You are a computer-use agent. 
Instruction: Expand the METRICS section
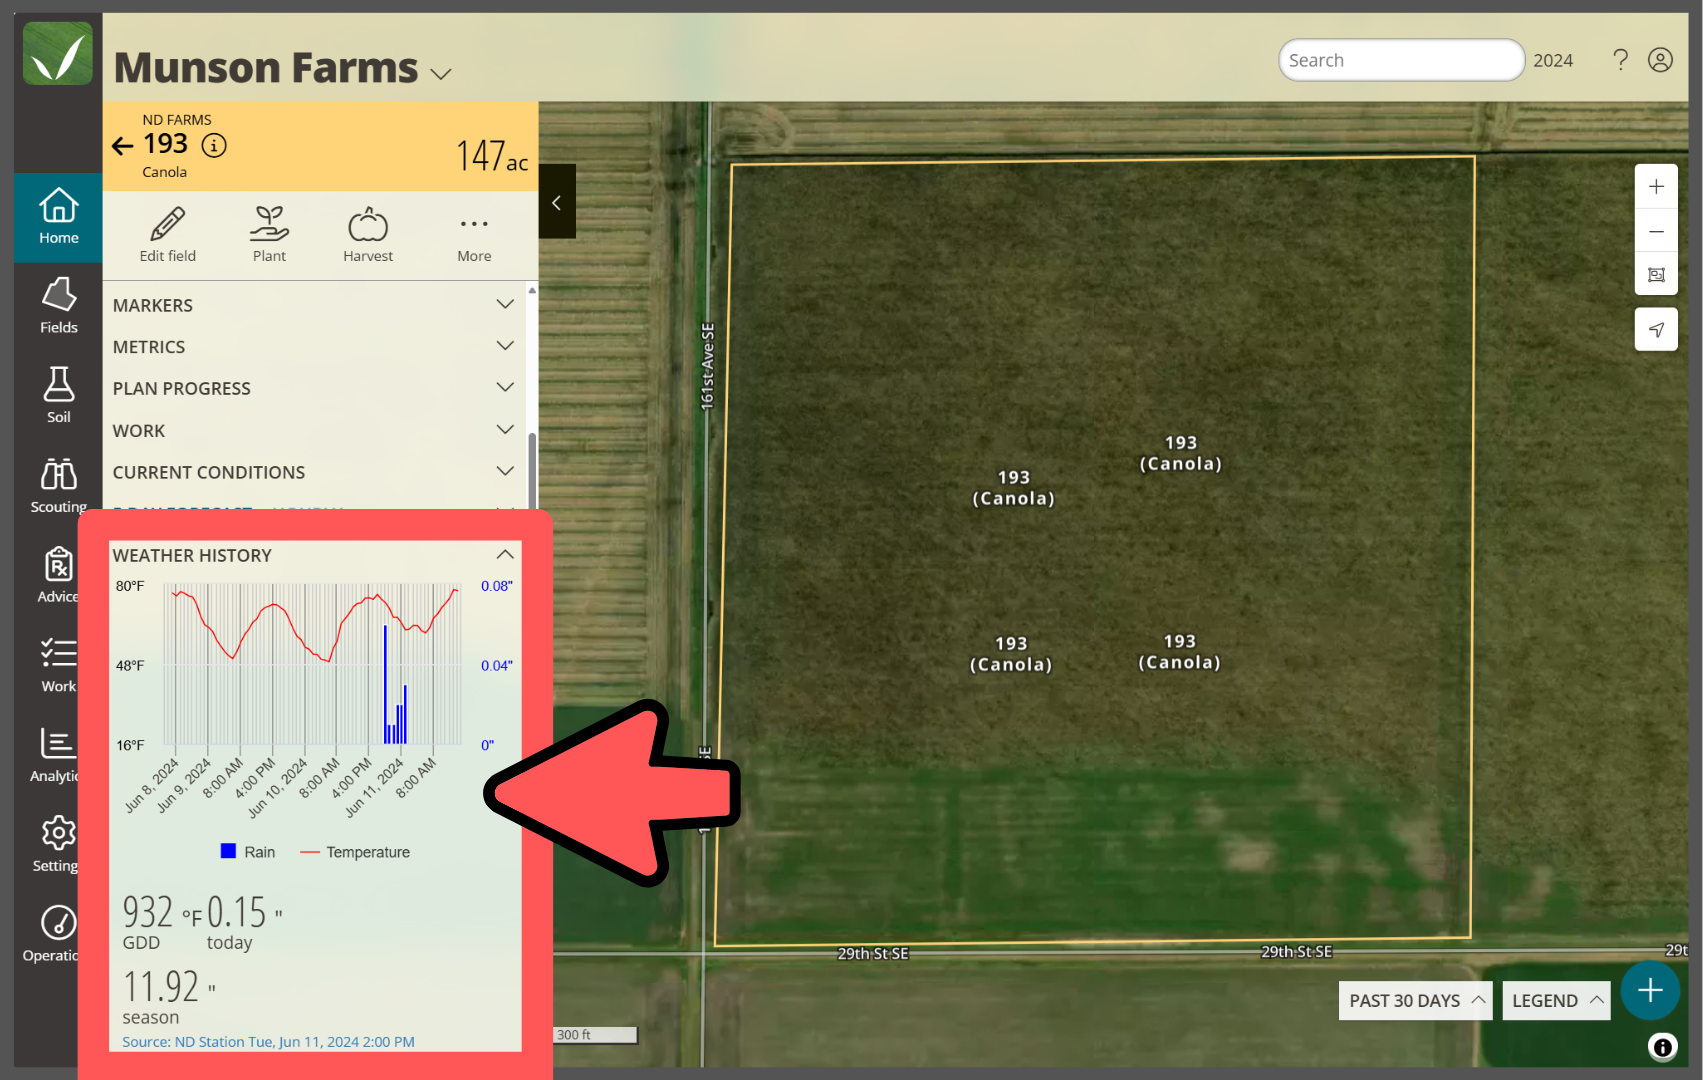314,347
